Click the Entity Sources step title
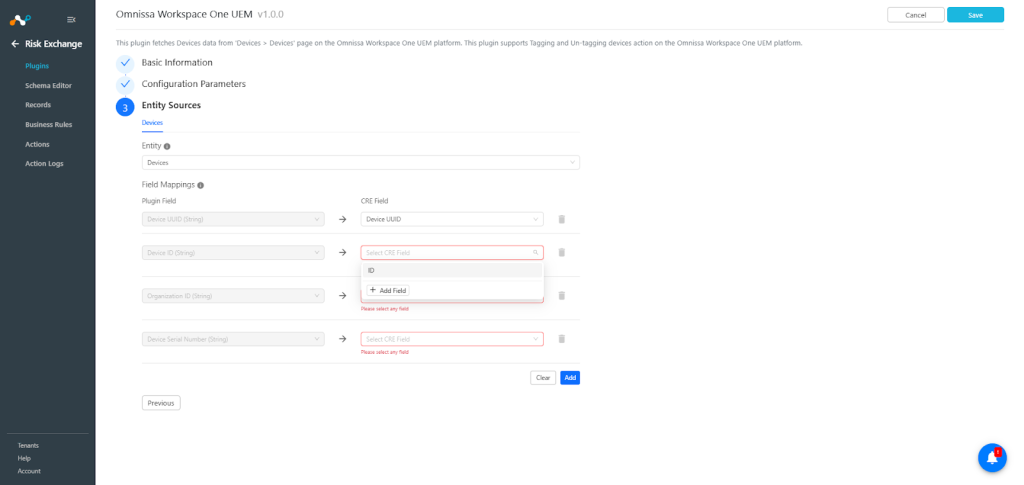 click(x=171, y=105)
